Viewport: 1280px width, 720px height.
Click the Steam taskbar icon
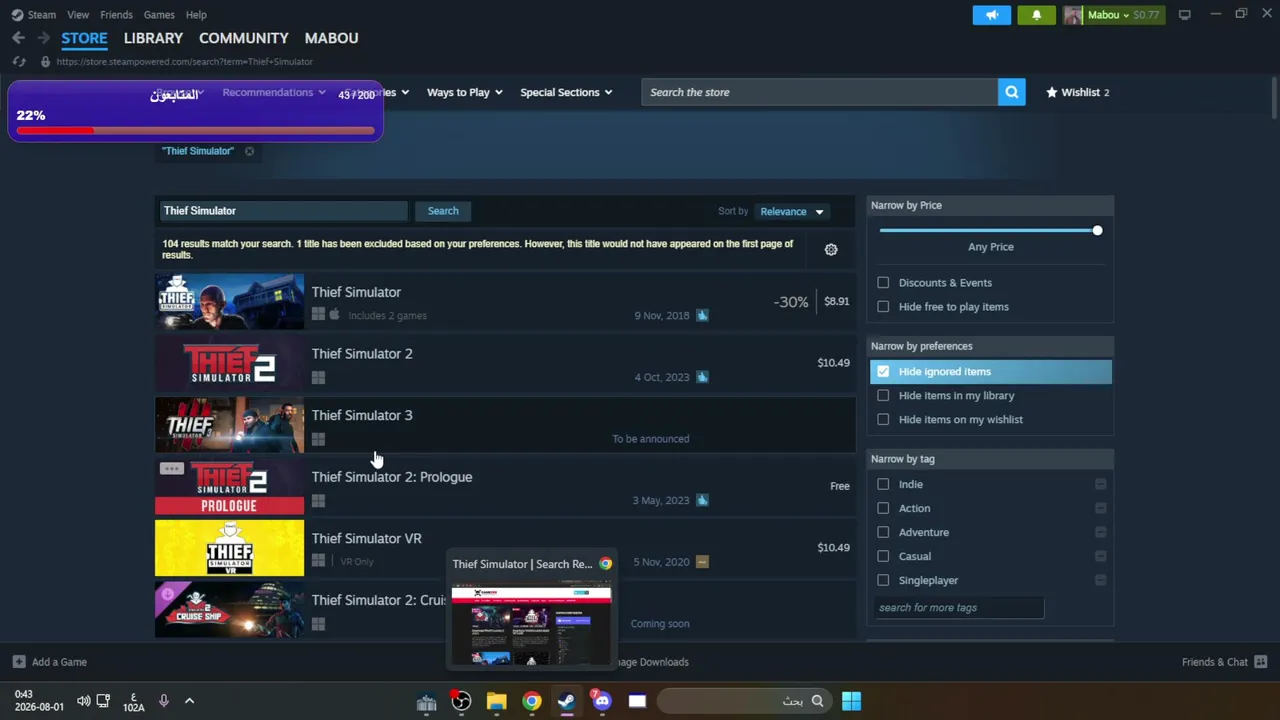click(566, 701)
